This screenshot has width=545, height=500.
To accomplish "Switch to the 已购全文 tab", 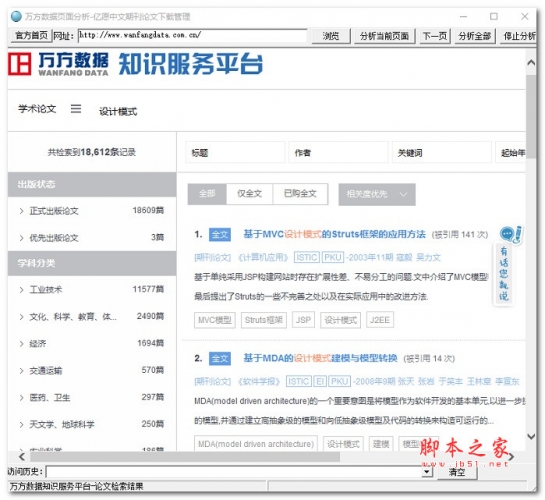I will pos(300,194).
